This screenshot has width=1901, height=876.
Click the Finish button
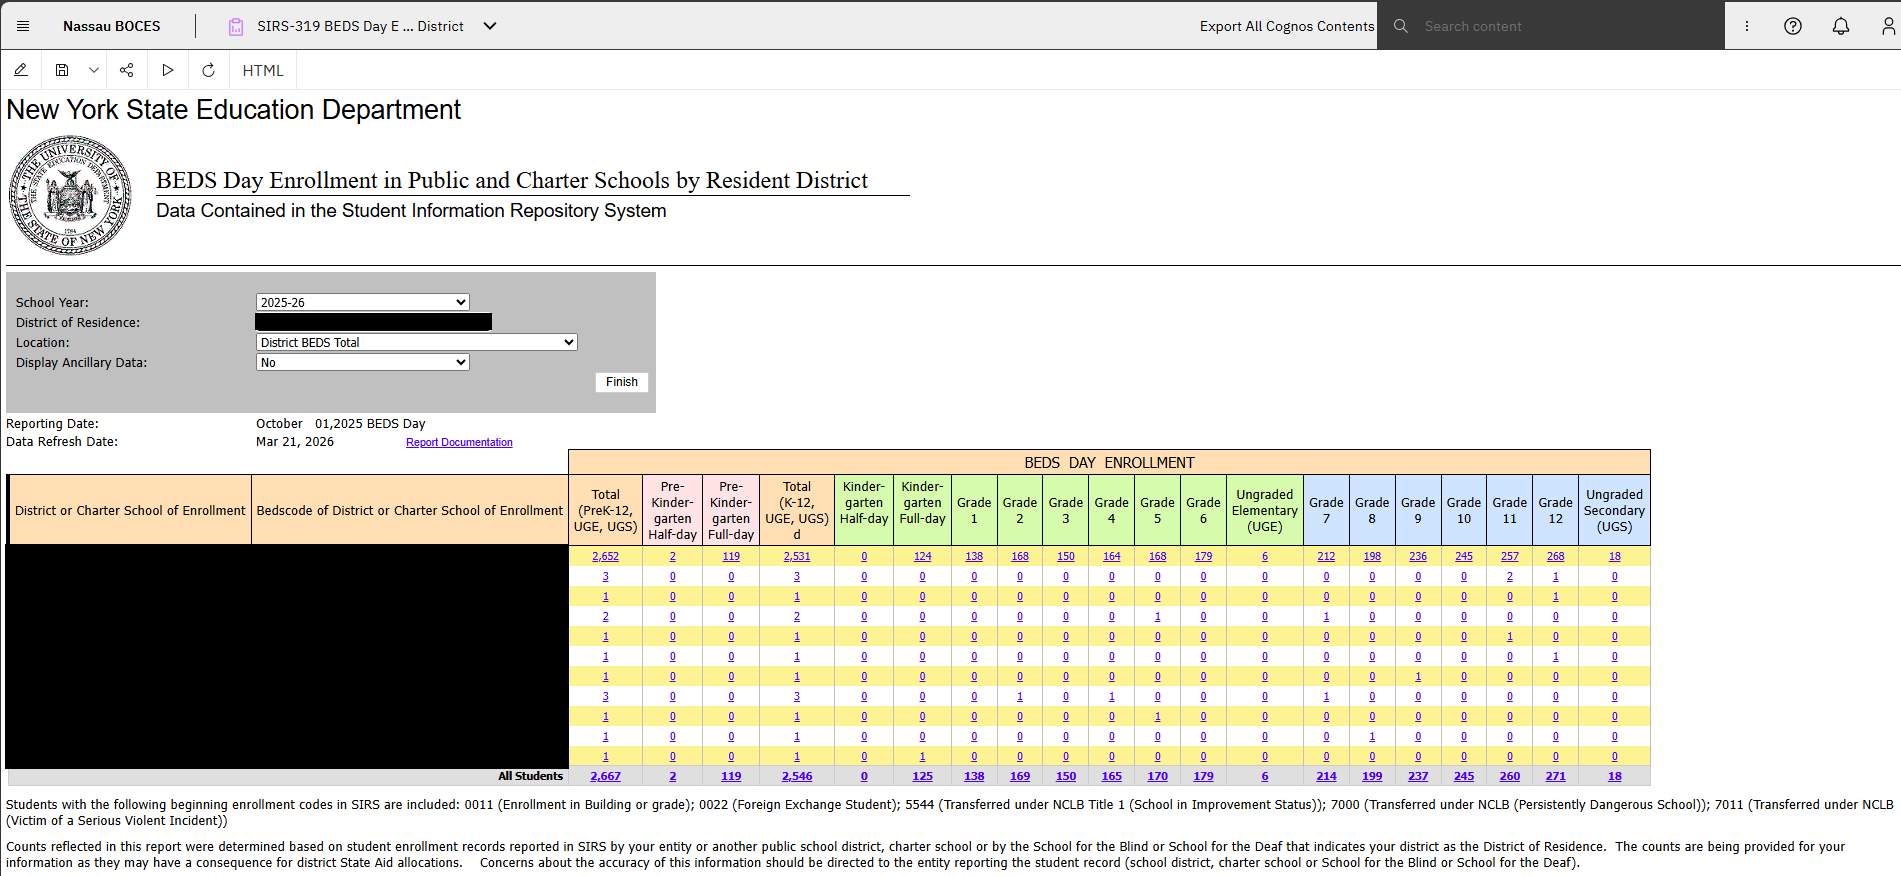pyautogui.click(x=622, y=382)
